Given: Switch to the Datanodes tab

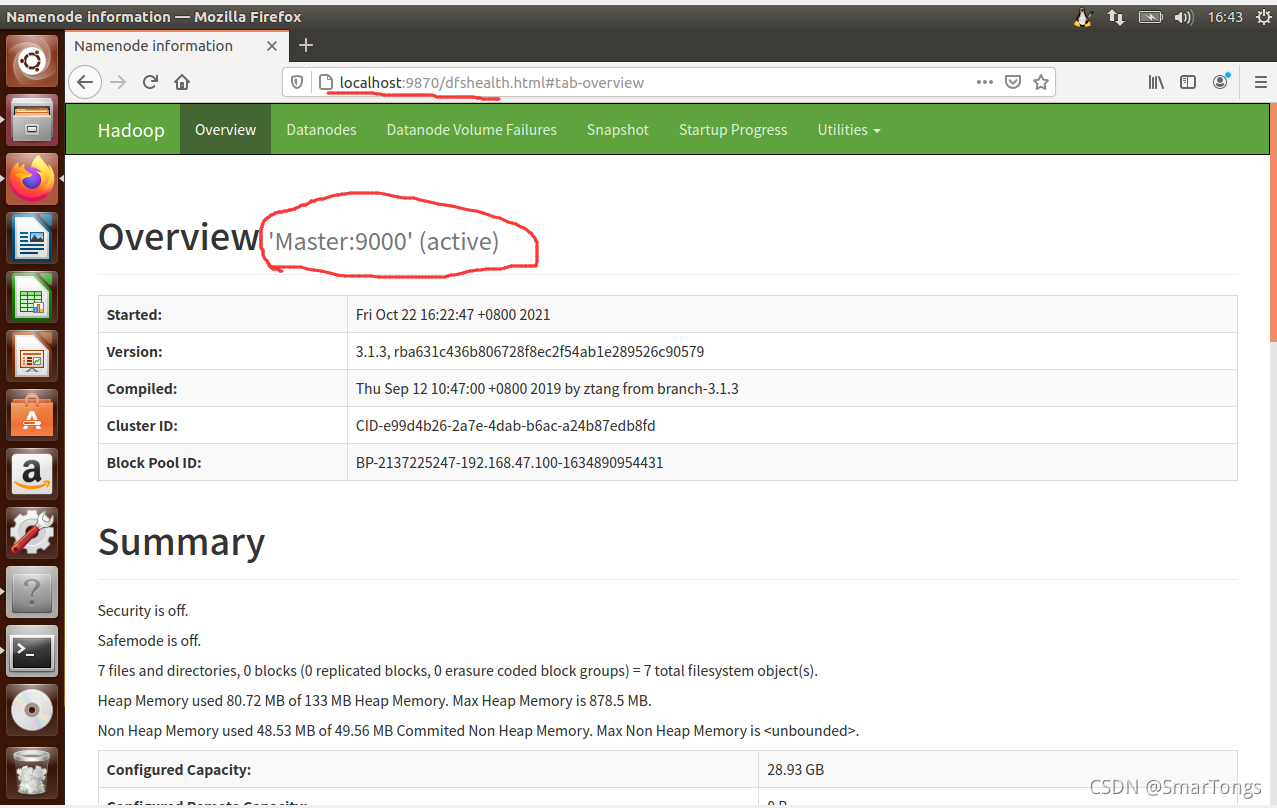Looking at the screenshot, I should click(321, 129).
